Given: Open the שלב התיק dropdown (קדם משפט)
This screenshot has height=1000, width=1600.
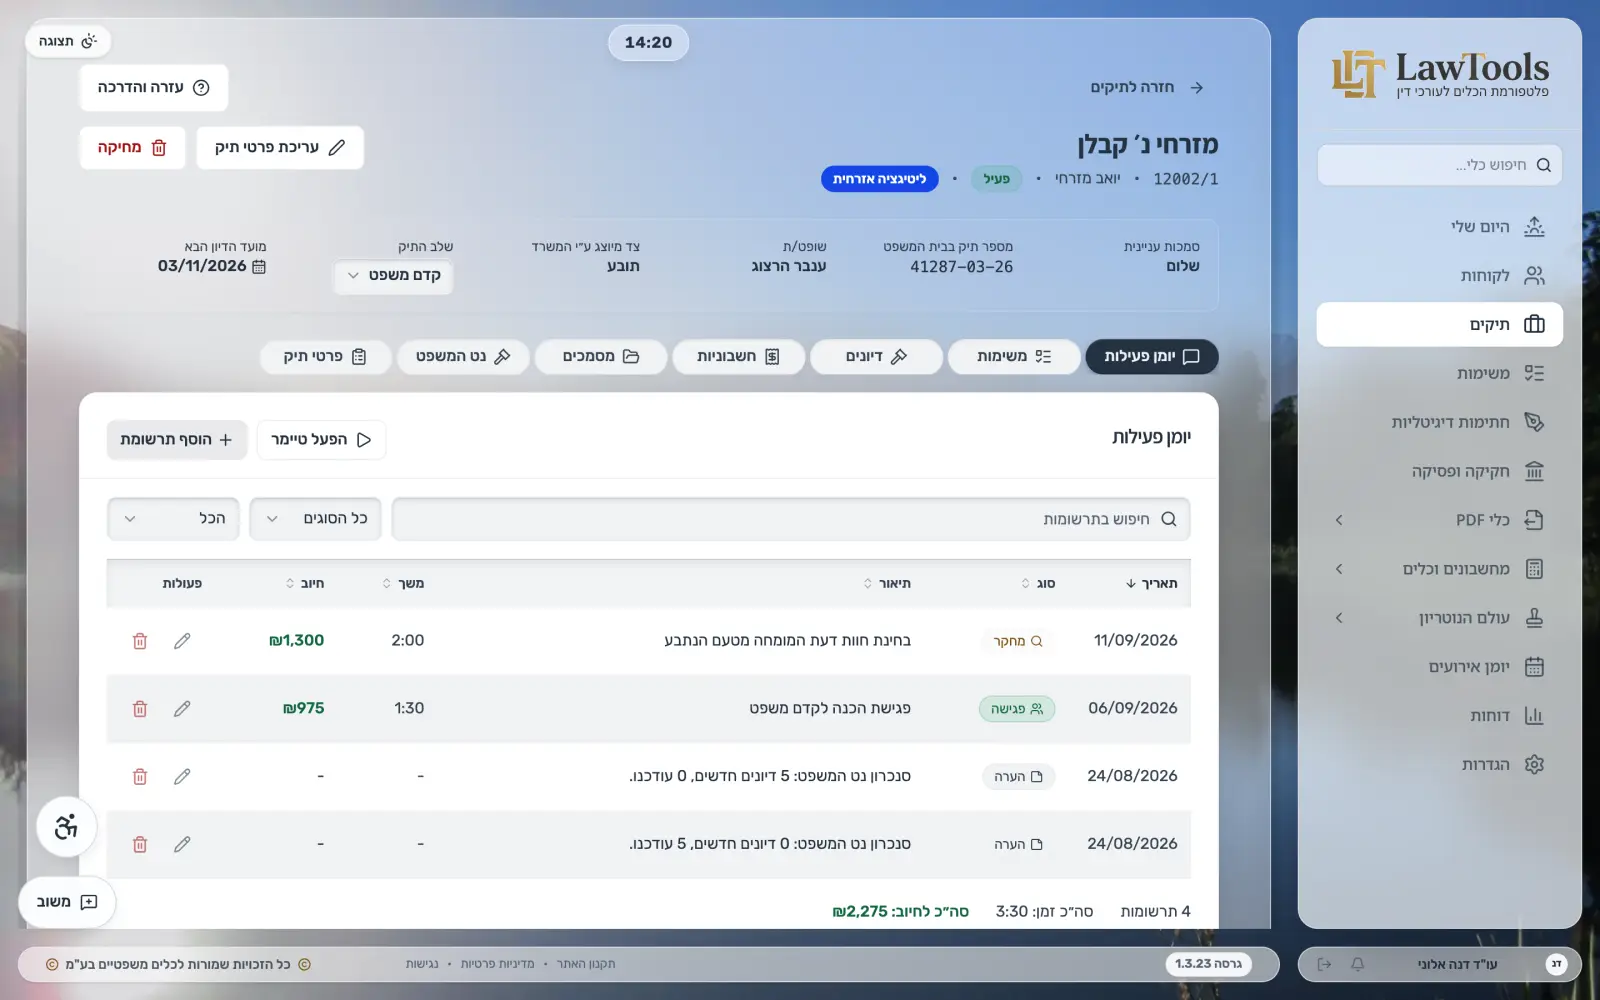Looking at the screenshot, I should point(393,275).
